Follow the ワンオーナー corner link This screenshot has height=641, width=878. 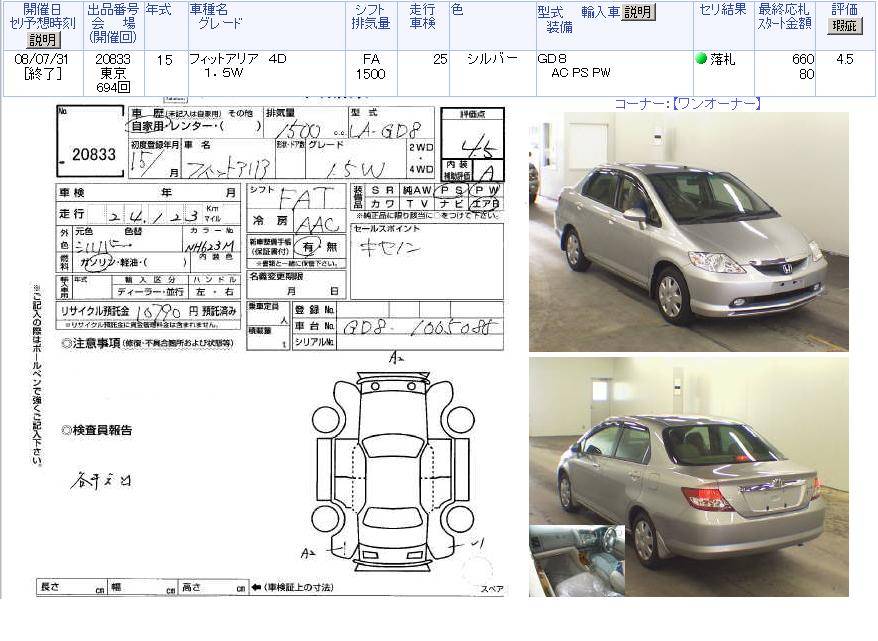(717, 104)
